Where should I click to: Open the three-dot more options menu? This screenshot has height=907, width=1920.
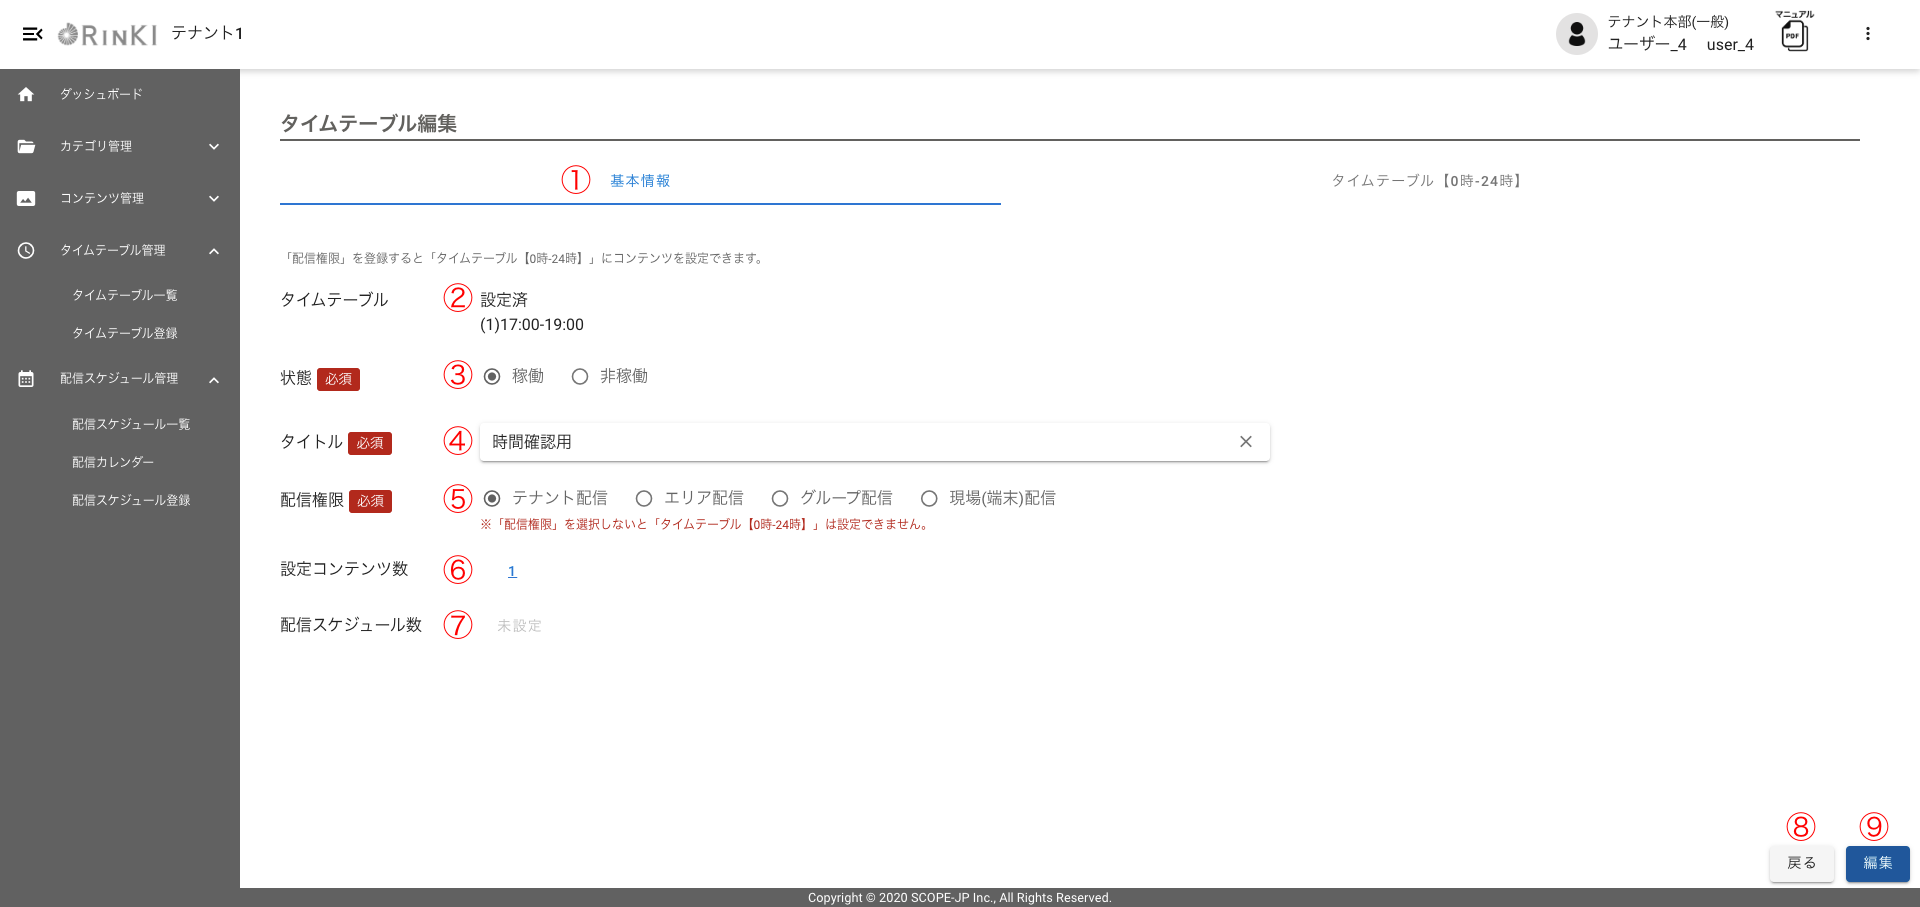click(x=1867, y=34)
